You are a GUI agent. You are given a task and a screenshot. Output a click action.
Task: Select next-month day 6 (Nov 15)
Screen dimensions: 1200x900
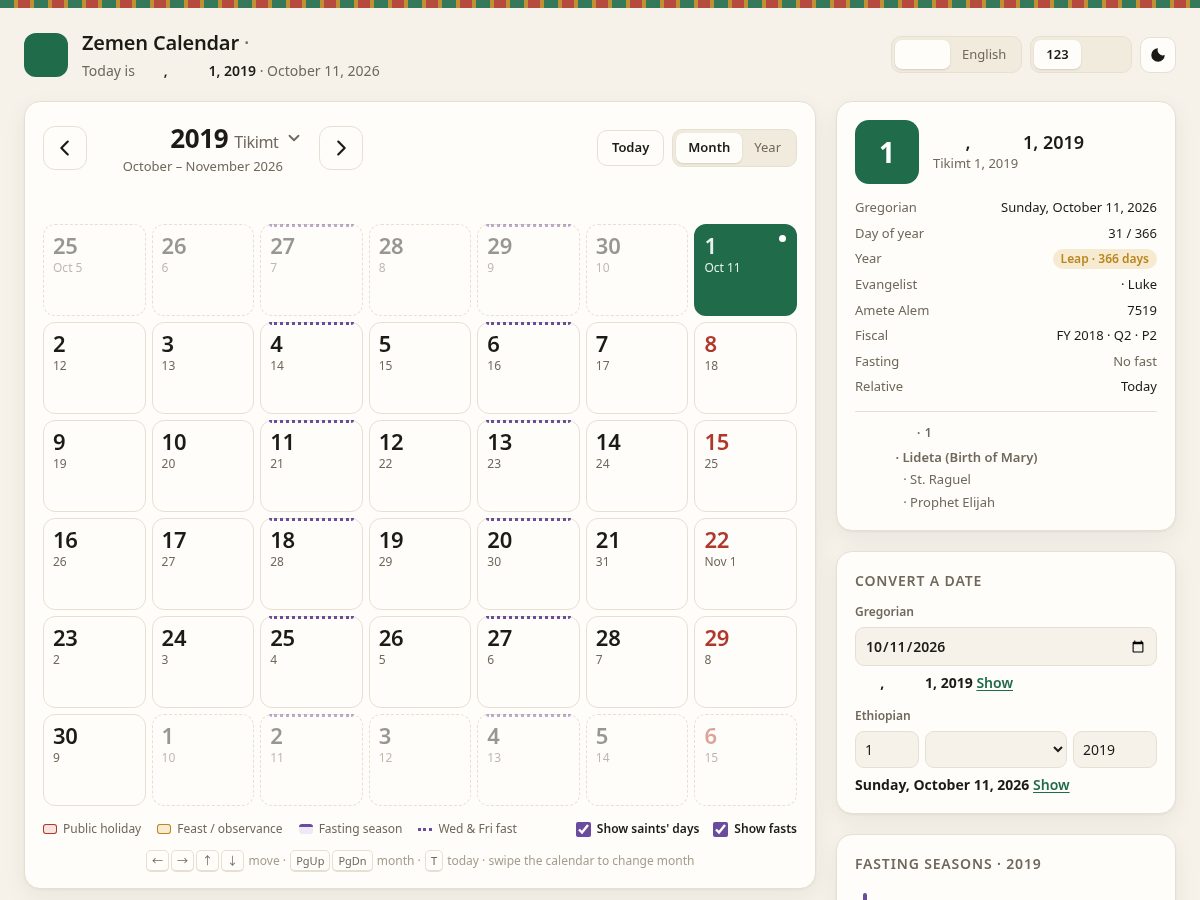click(x=746, y=760)
